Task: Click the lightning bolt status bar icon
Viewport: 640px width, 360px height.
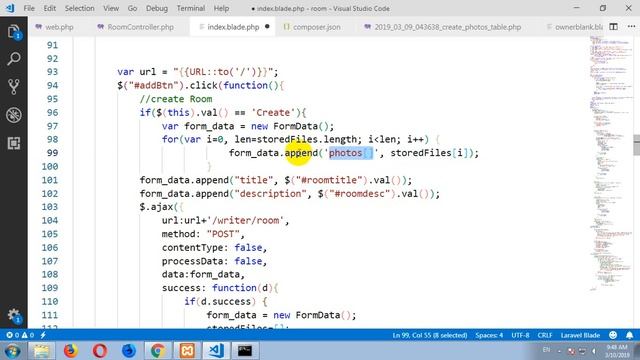Action: (43, 335)
